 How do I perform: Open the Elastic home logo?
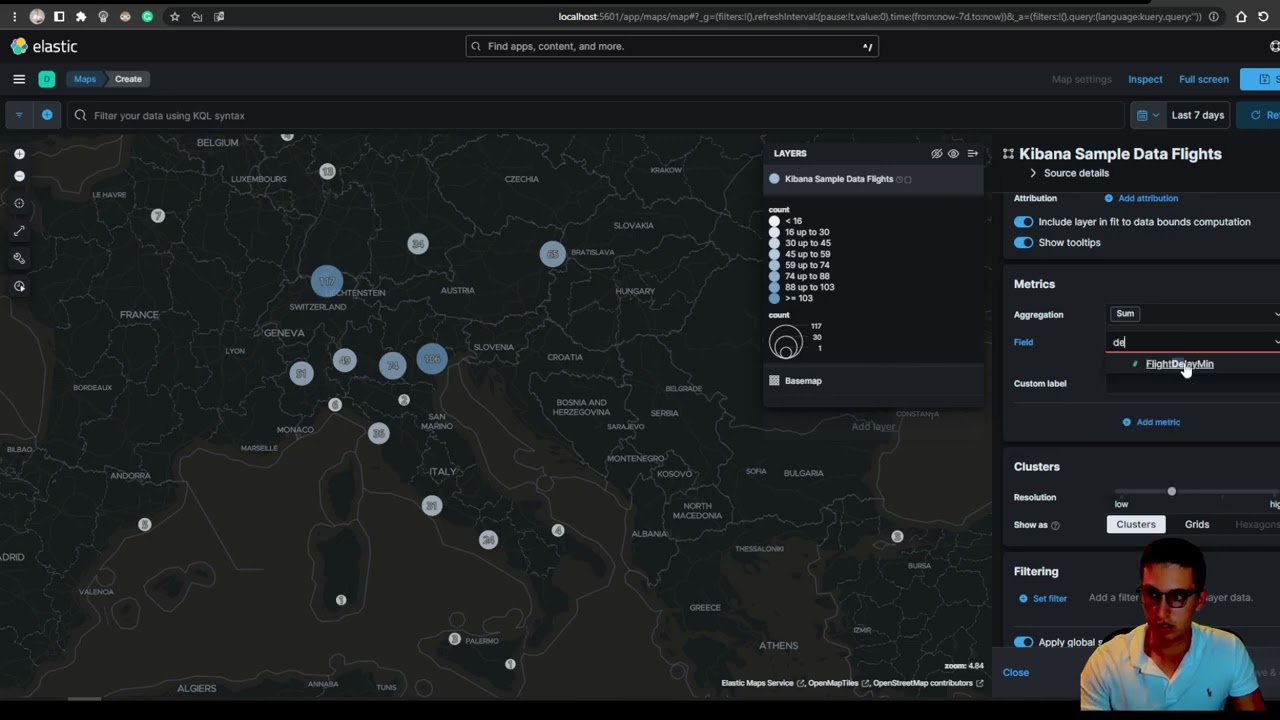[44, 46]
